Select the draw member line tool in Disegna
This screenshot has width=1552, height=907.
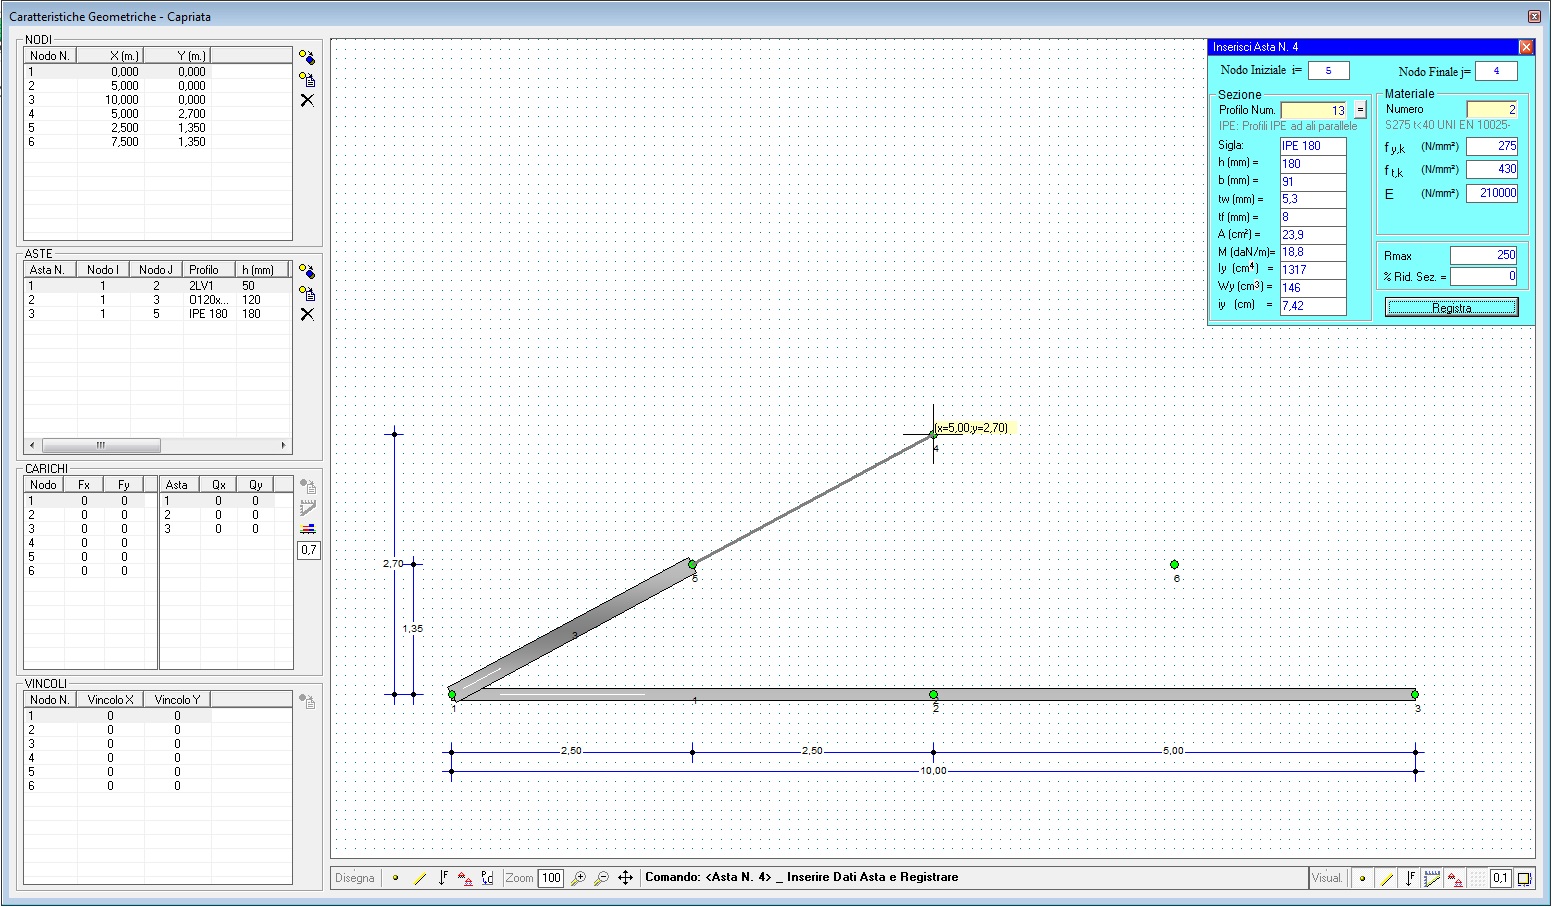click(420, 878)
